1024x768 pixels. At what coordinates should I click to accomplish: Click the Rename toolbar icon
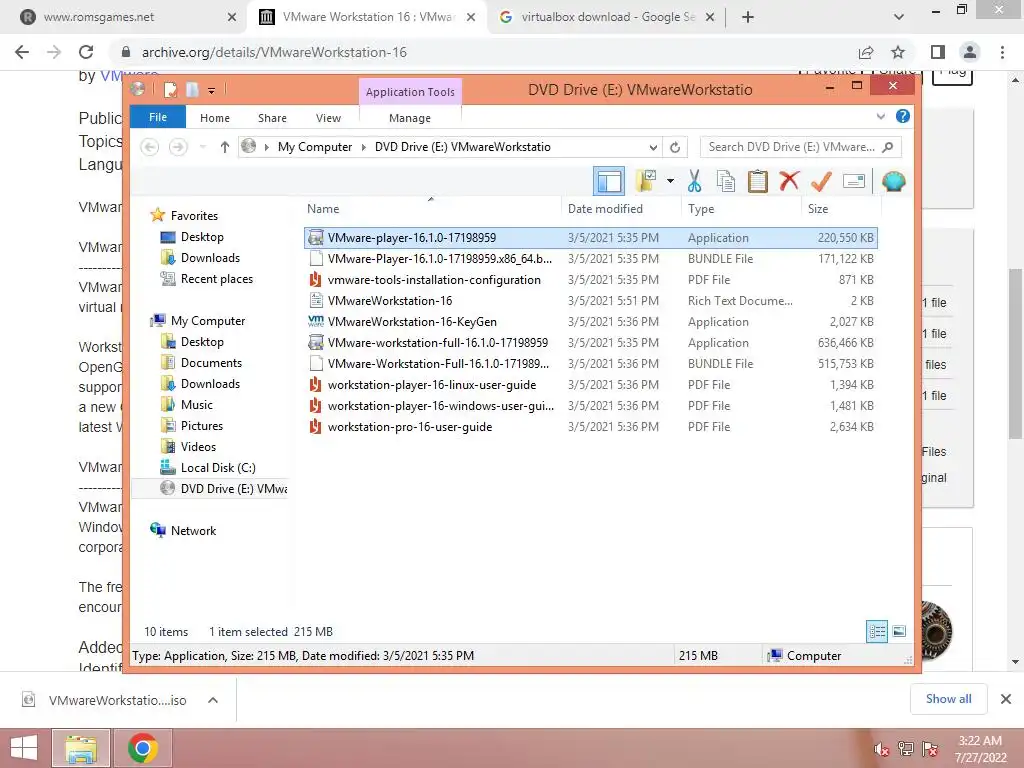click(x=854, y=181)
